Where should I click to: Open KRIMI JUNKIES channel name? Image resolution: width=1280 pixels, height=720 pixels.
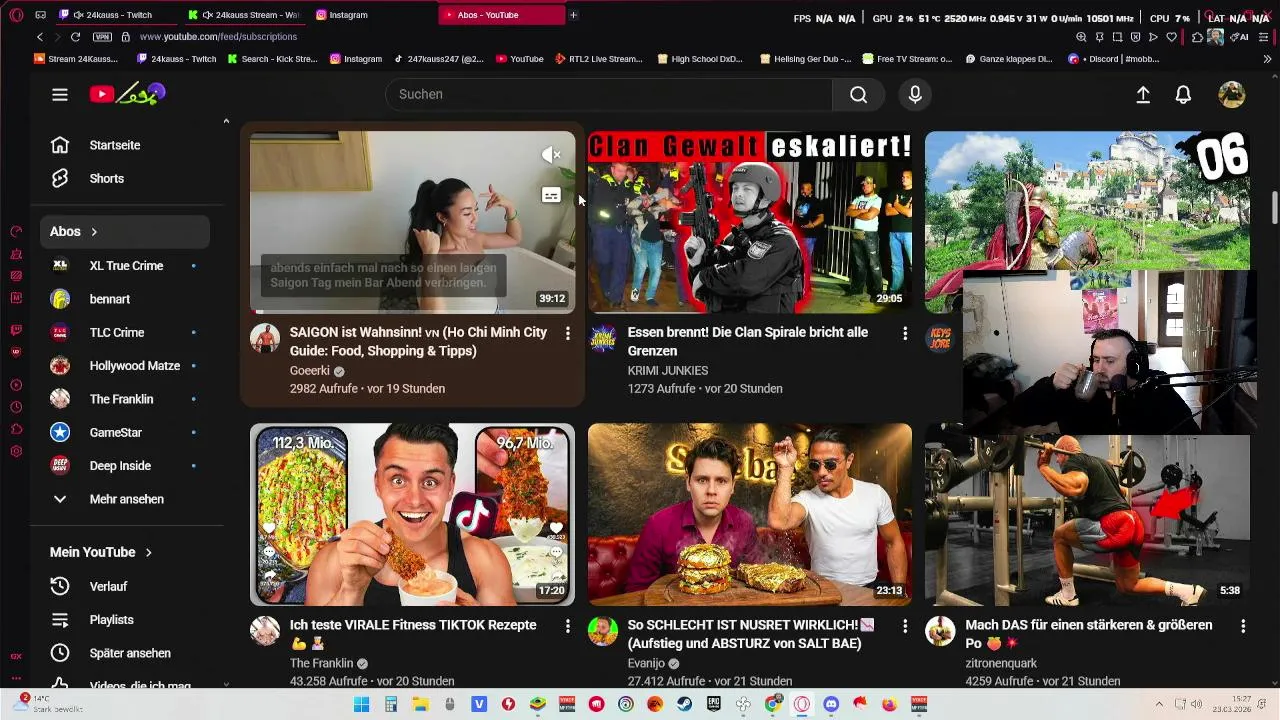[x=668, y=371]
